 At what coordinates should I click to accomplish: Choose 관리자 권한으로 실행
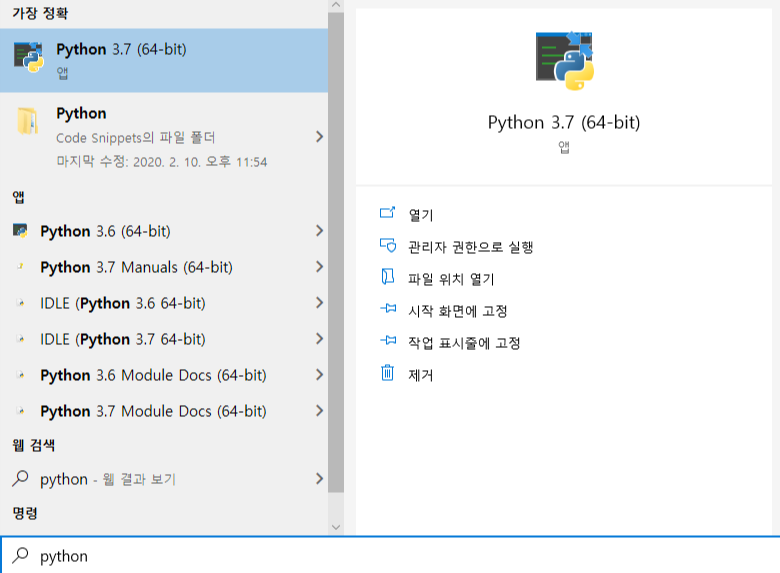click(471, 247)
